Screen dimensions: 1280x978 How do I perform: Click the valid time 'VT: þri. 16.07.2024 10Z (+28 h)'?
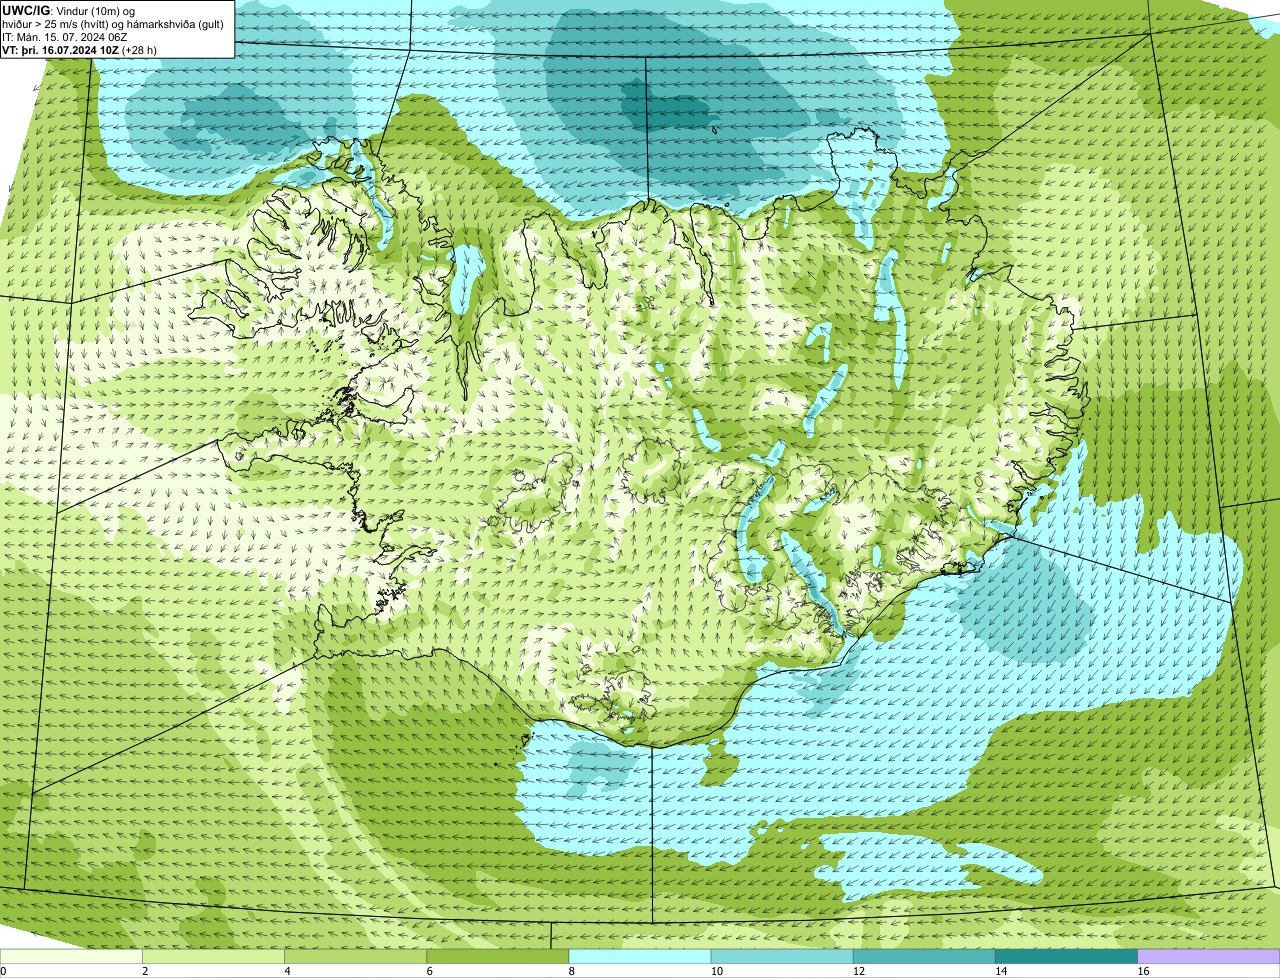[80, 49]
